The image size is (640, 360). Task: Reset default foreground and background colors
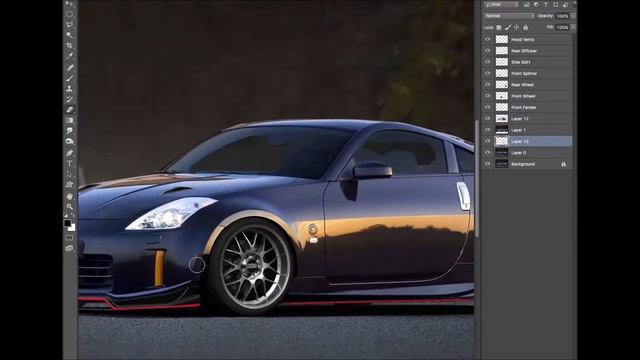click(66, 216)
